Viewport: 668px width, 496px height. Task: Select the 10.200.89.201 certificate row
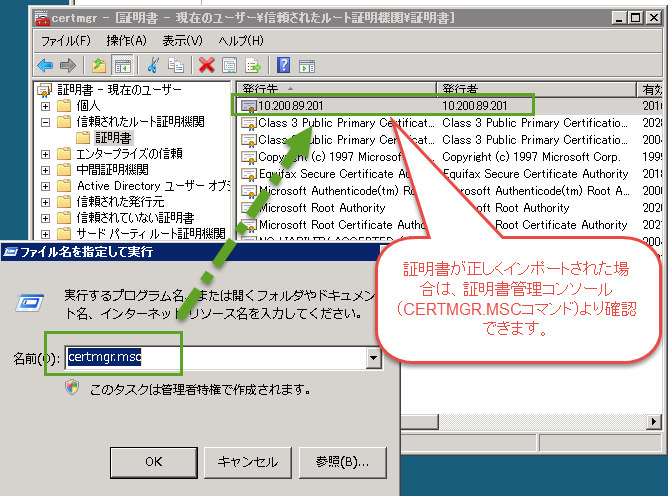click(451, 106)
